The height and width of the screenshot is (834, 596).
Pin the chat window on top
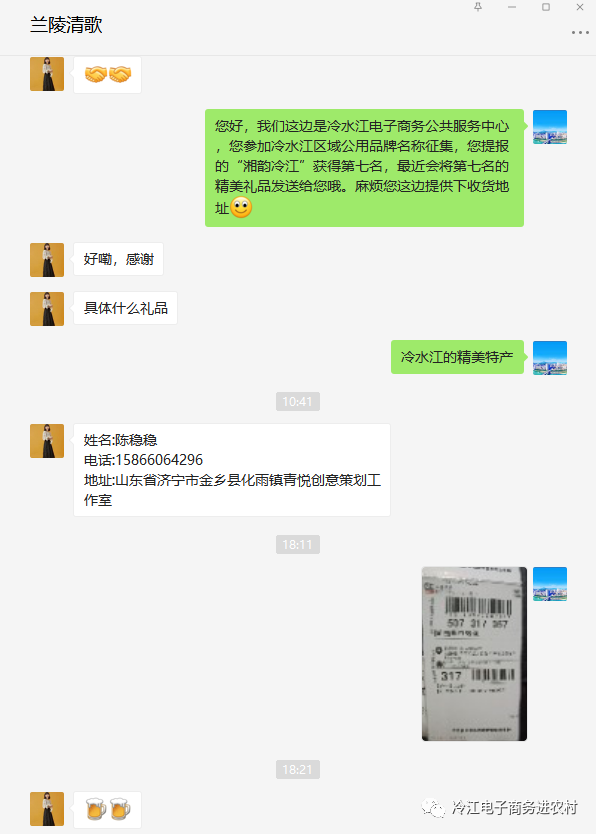478,7
